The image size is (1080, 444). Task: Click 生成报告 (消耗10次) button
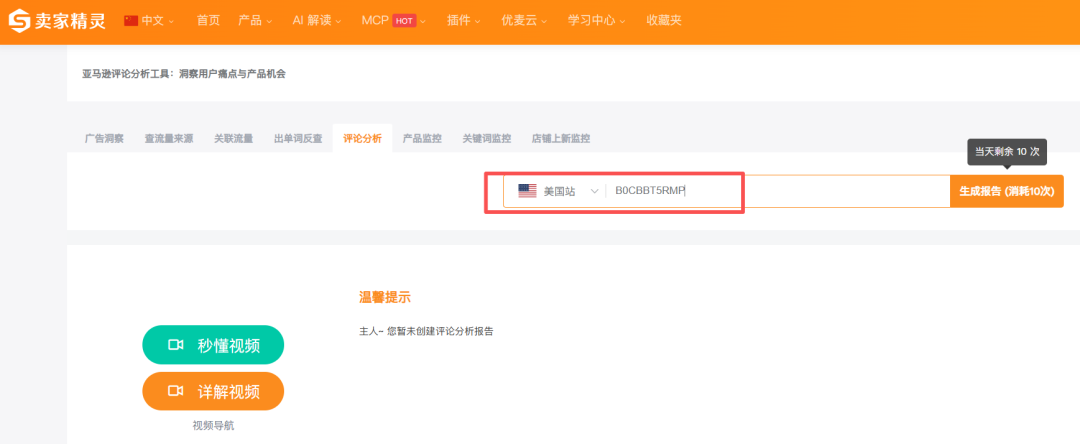pos(1006,191)
